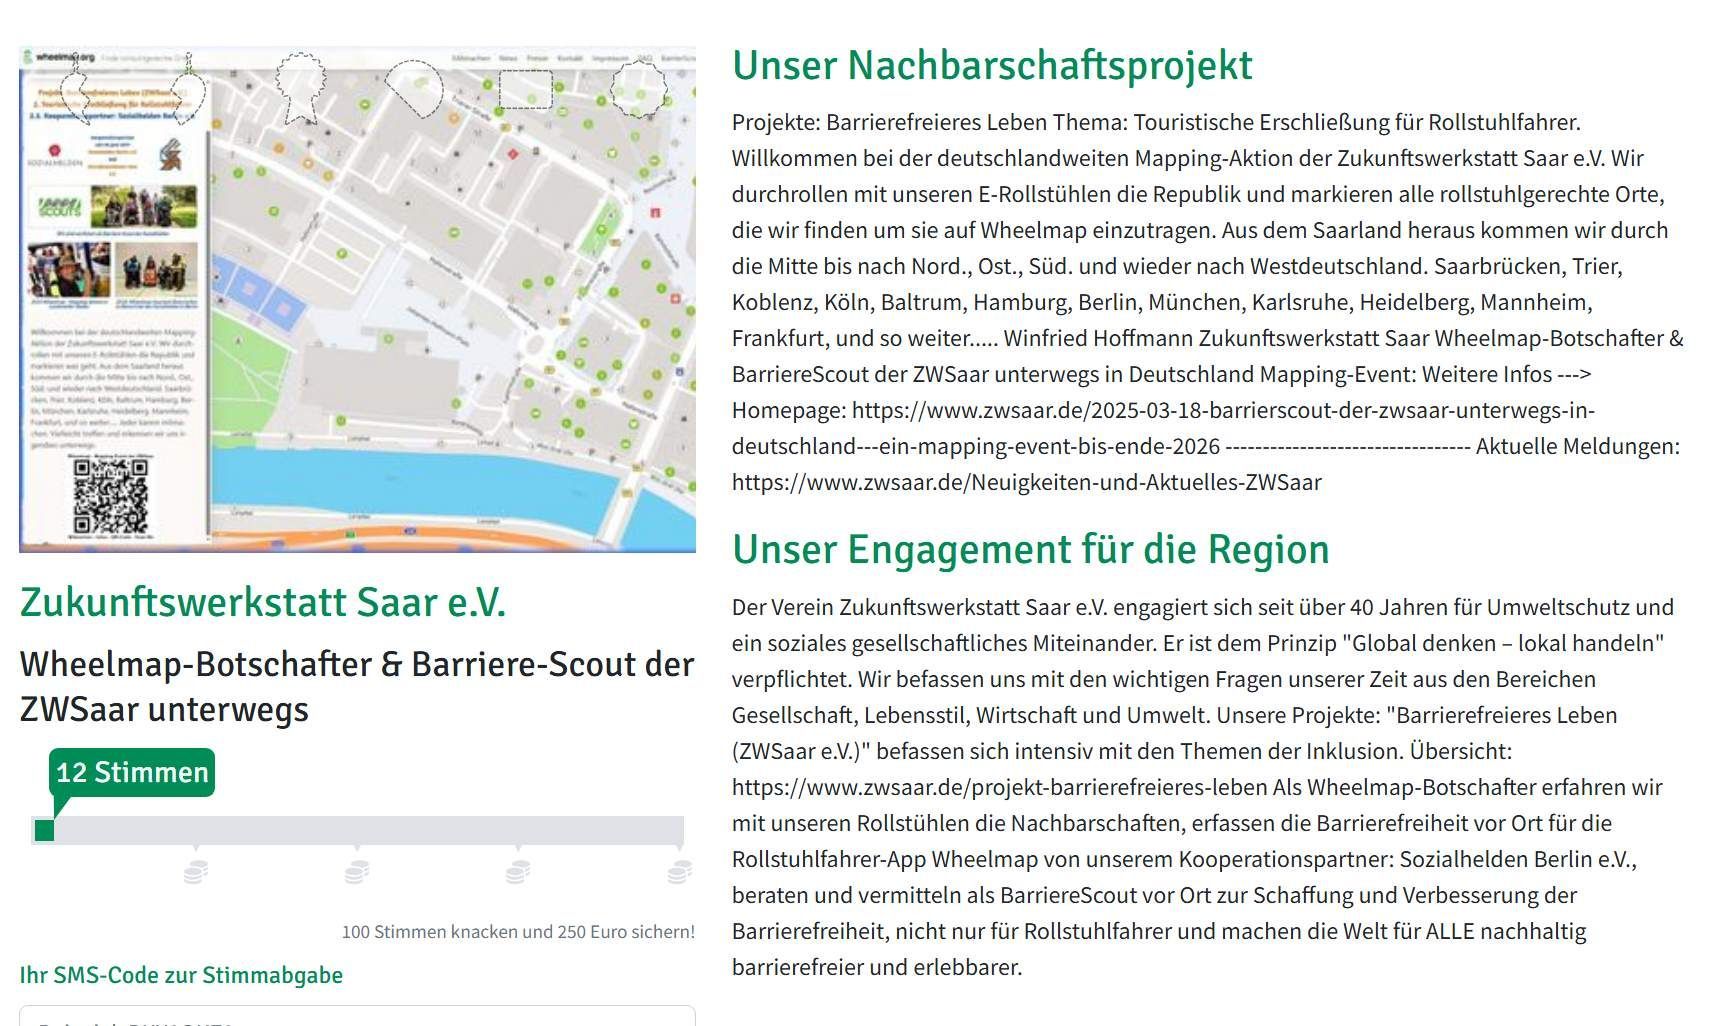1724x1026 pixels.
Task: Open the Wheelmap project map image
Action: (357, 299)
